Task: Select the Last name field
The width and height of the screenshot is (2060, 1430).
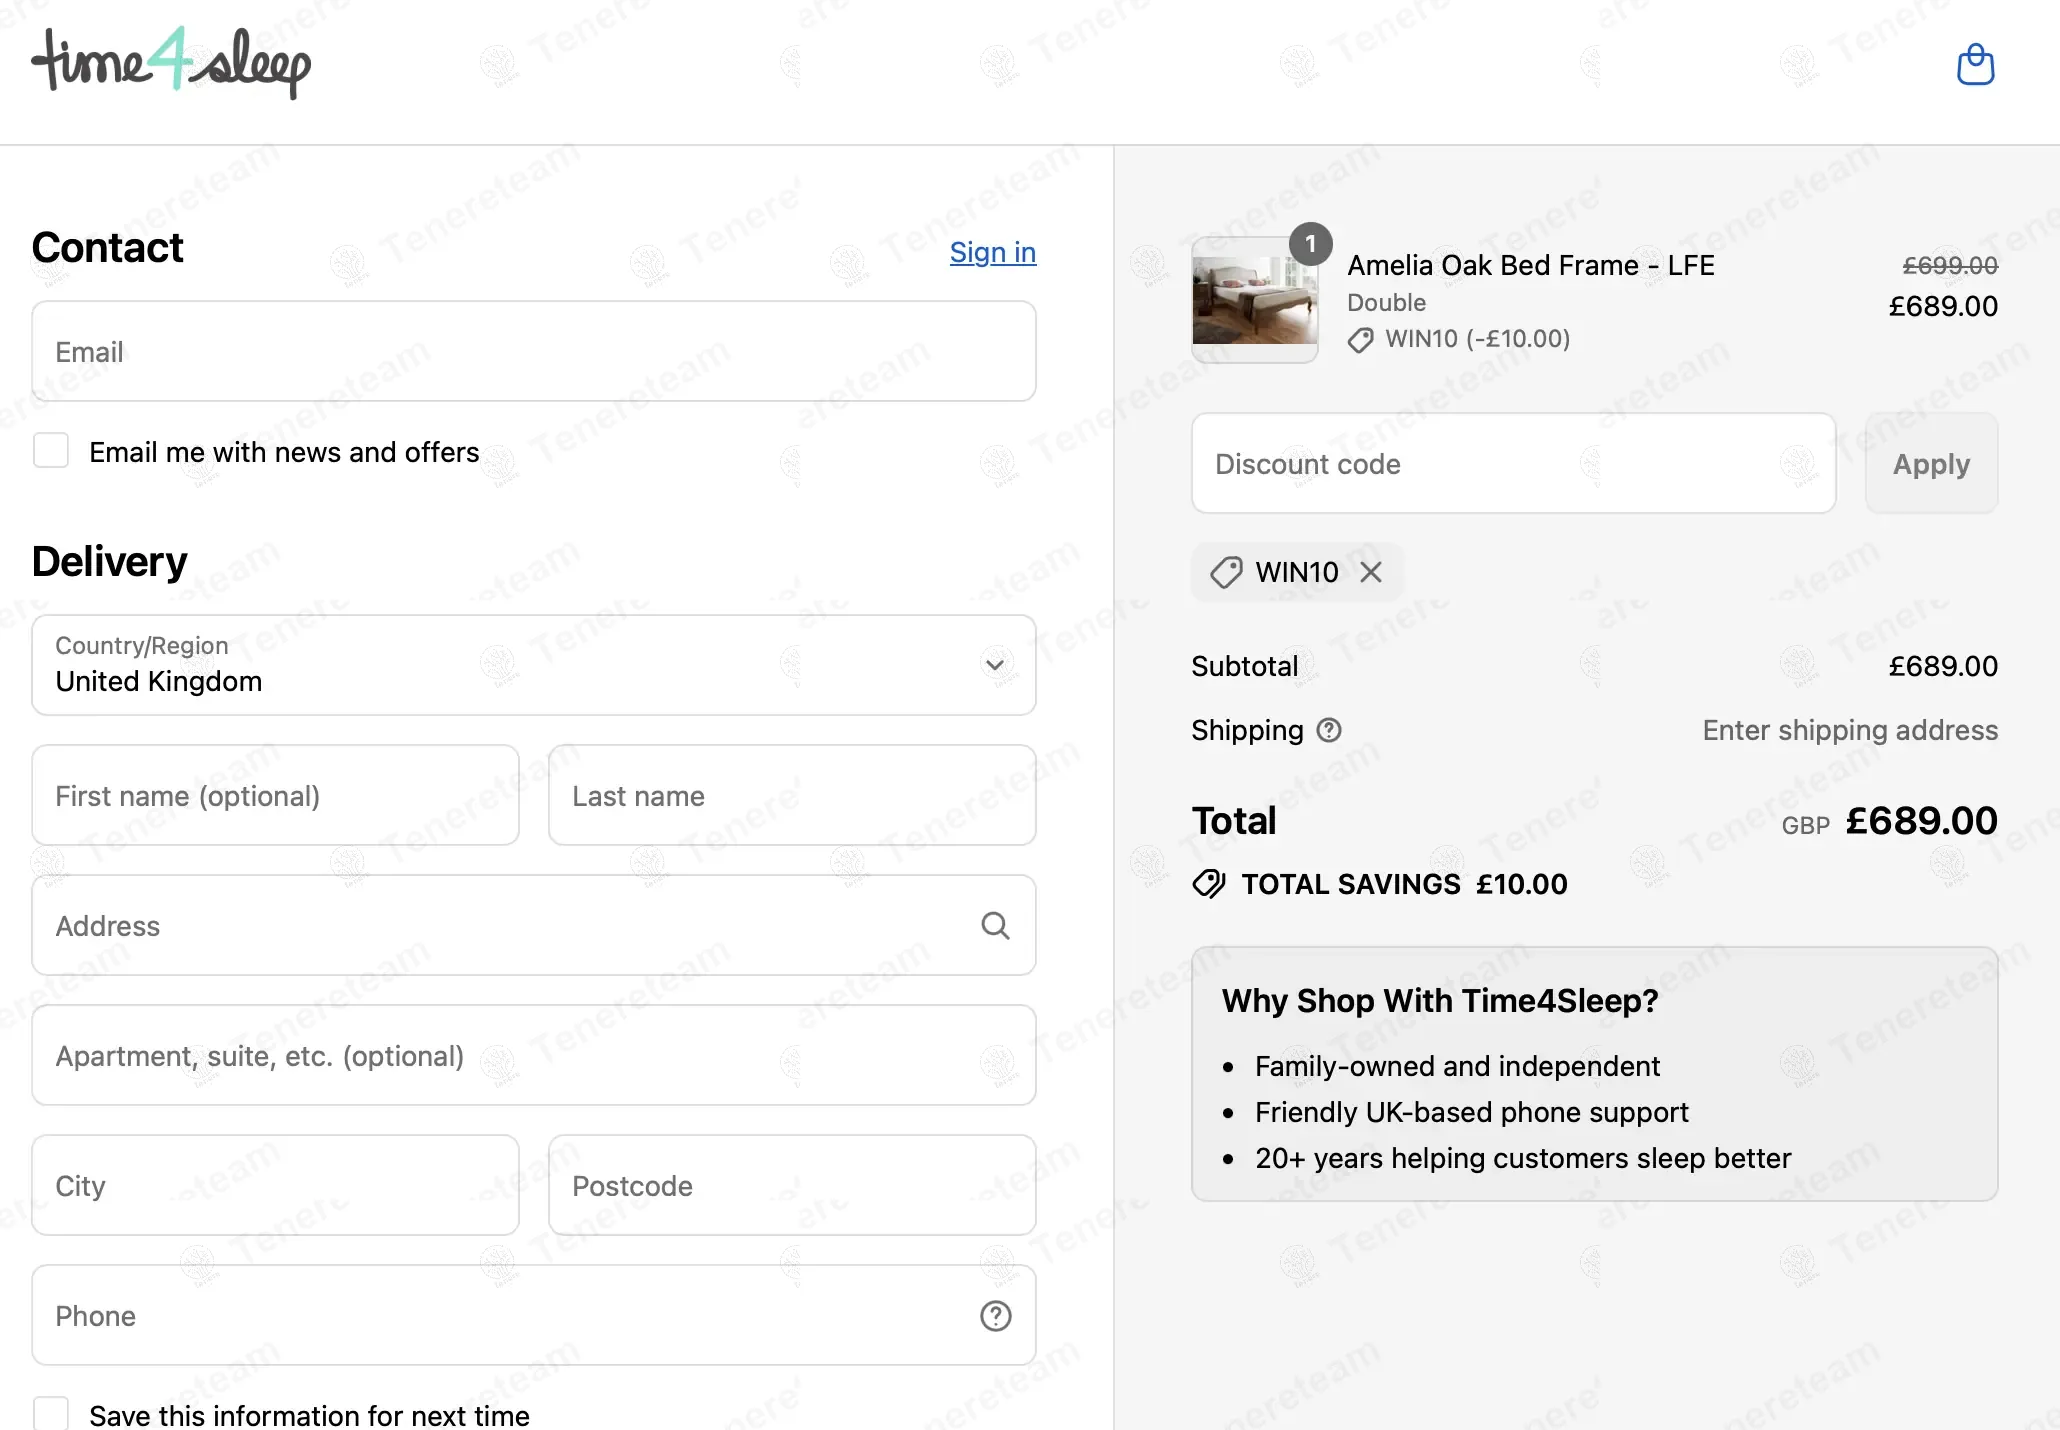Action: point(791,796)
